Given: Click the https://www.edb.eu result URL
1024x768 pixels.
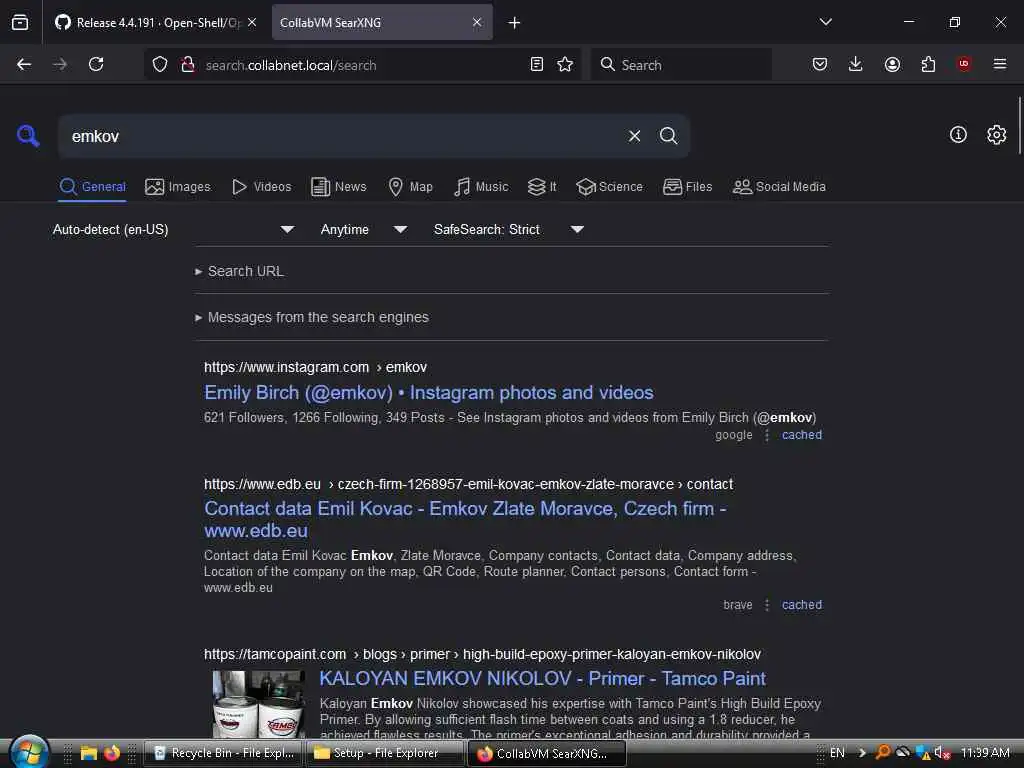Looking at the screenshot, I should (468, 484).
